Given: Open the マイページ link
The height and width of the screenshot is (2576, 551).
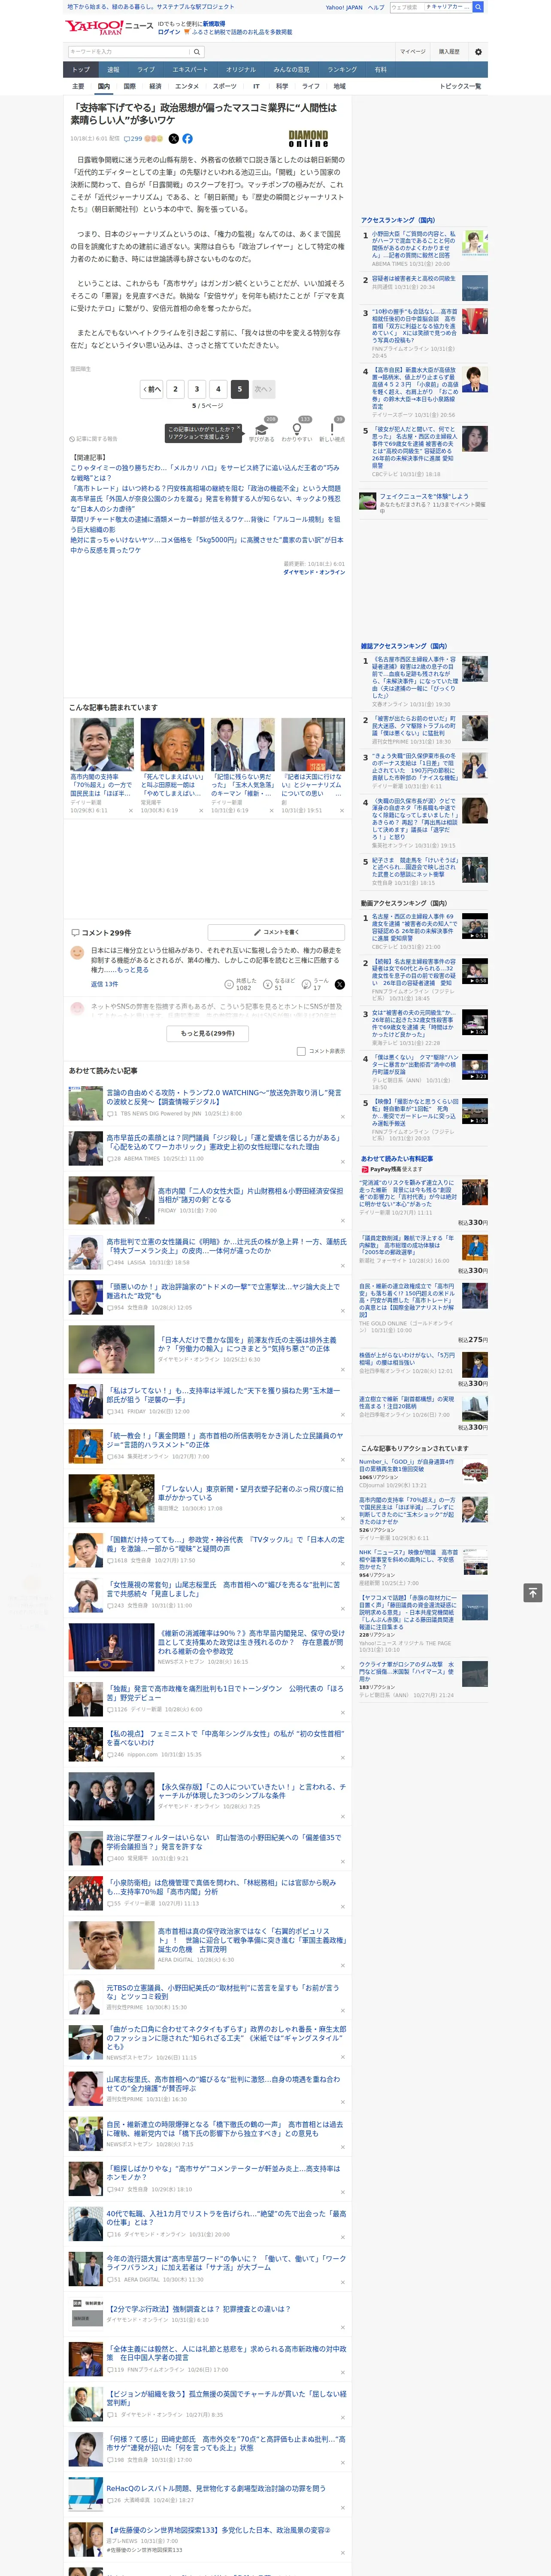Looking at the screenshot, I should click(413, 52).
